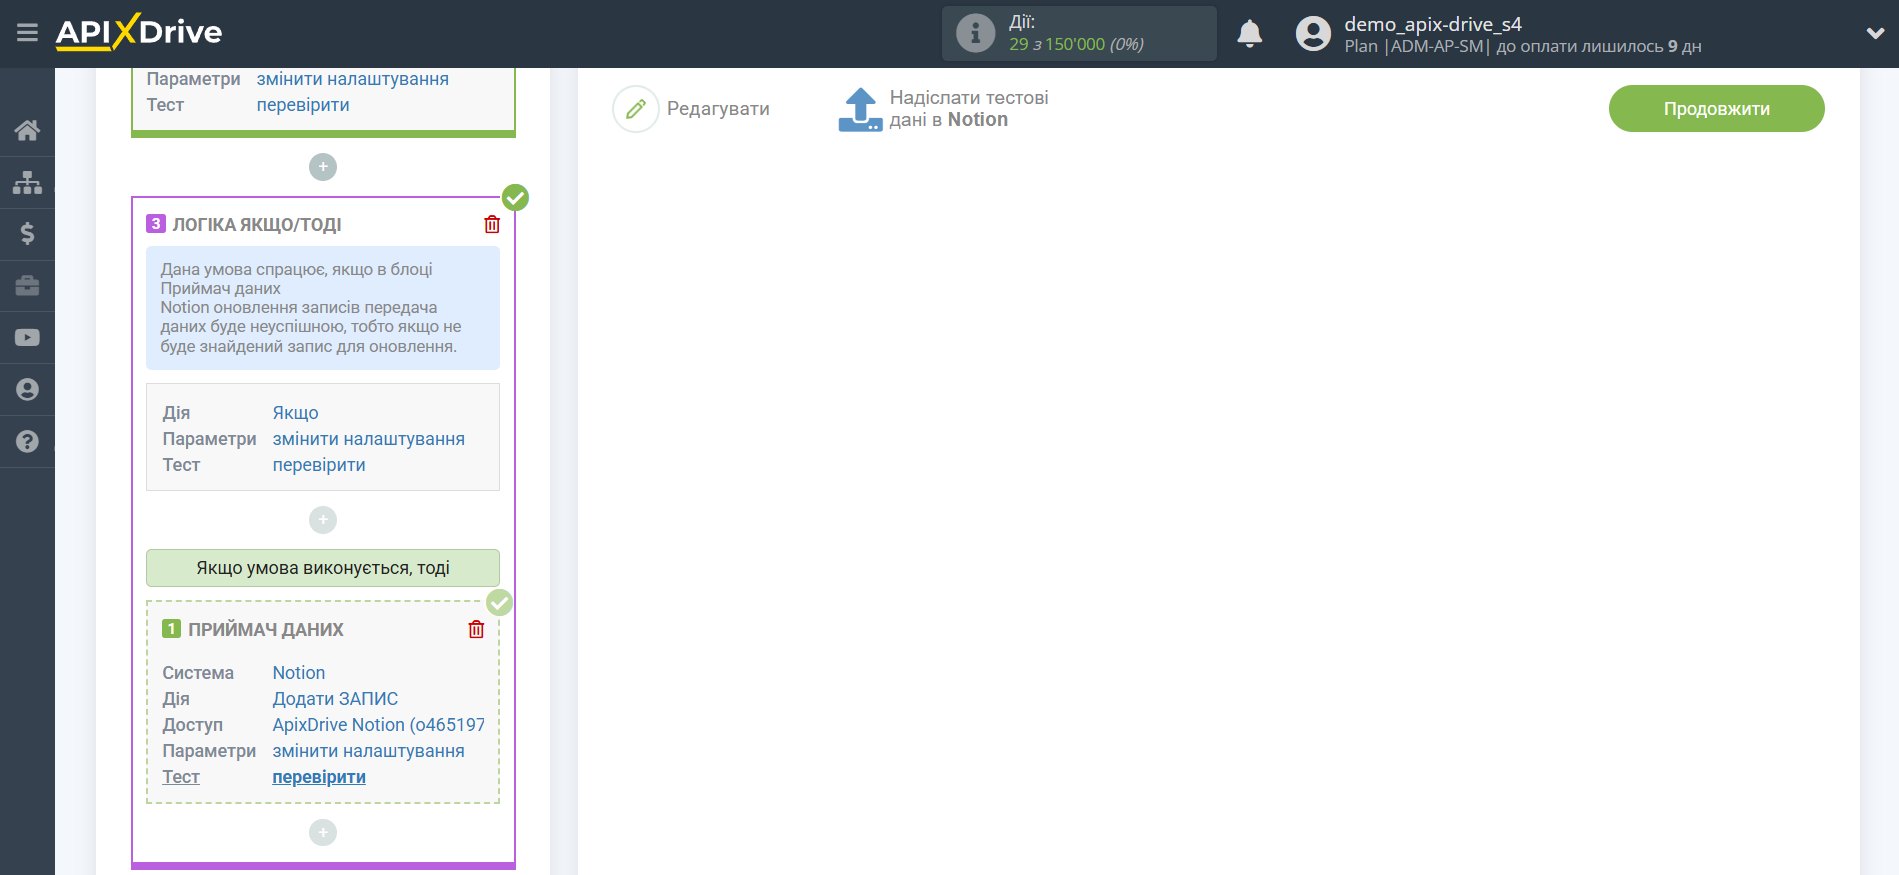Click Якщо умова виконується, тоді bar
Image resolution: width=1899 pixels, height=875 pixels.
[x=323, y=568]
